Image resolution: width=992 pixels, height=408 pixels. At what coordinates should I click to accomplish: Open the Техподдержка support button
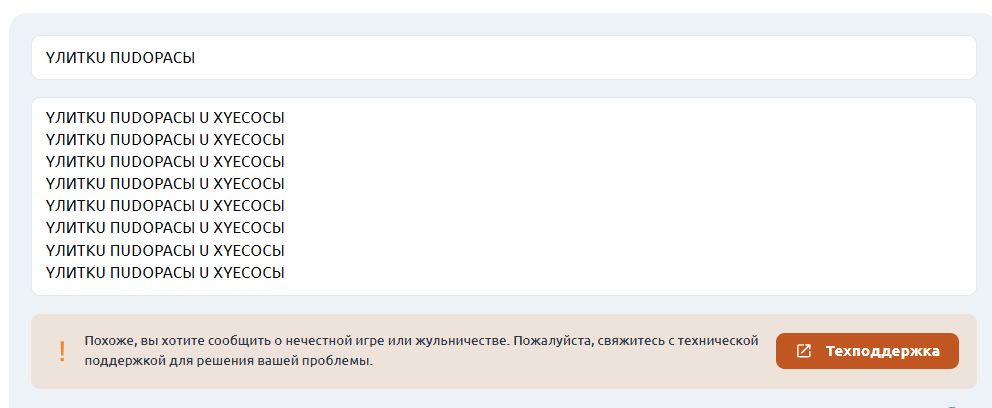[x=867, y=351]
